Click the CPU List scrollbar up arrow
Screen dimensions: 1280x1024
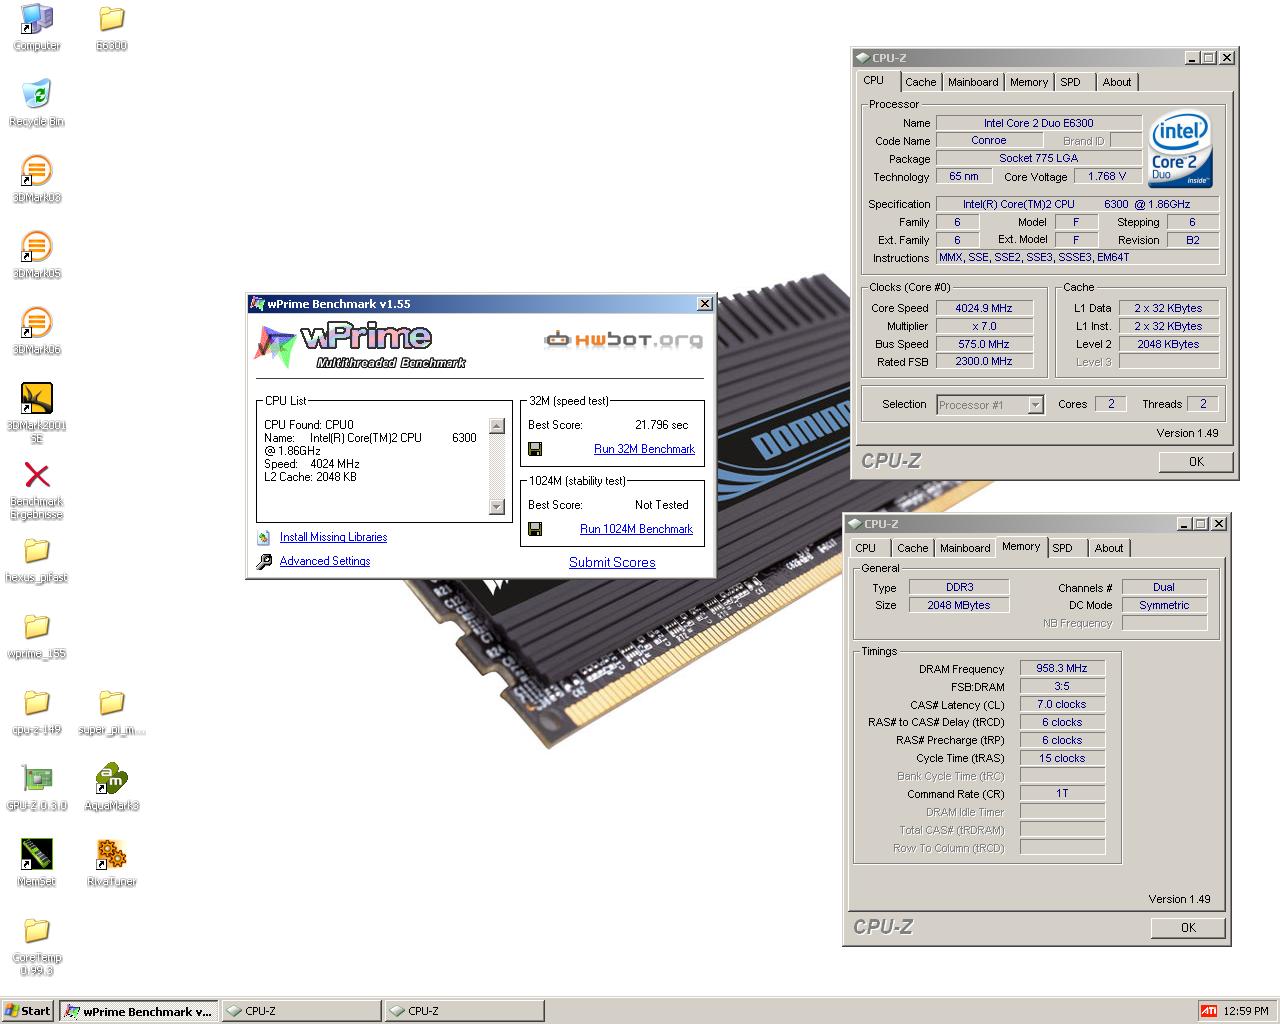(497, 427)
